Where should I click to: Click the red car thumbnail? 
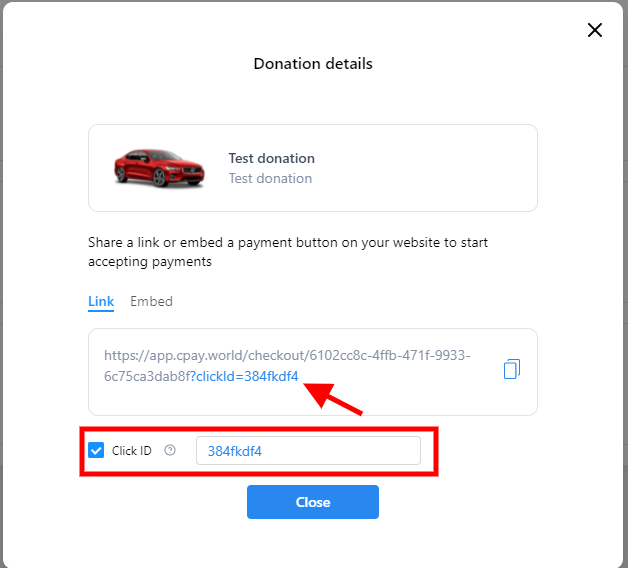click(x=159, y=167)
